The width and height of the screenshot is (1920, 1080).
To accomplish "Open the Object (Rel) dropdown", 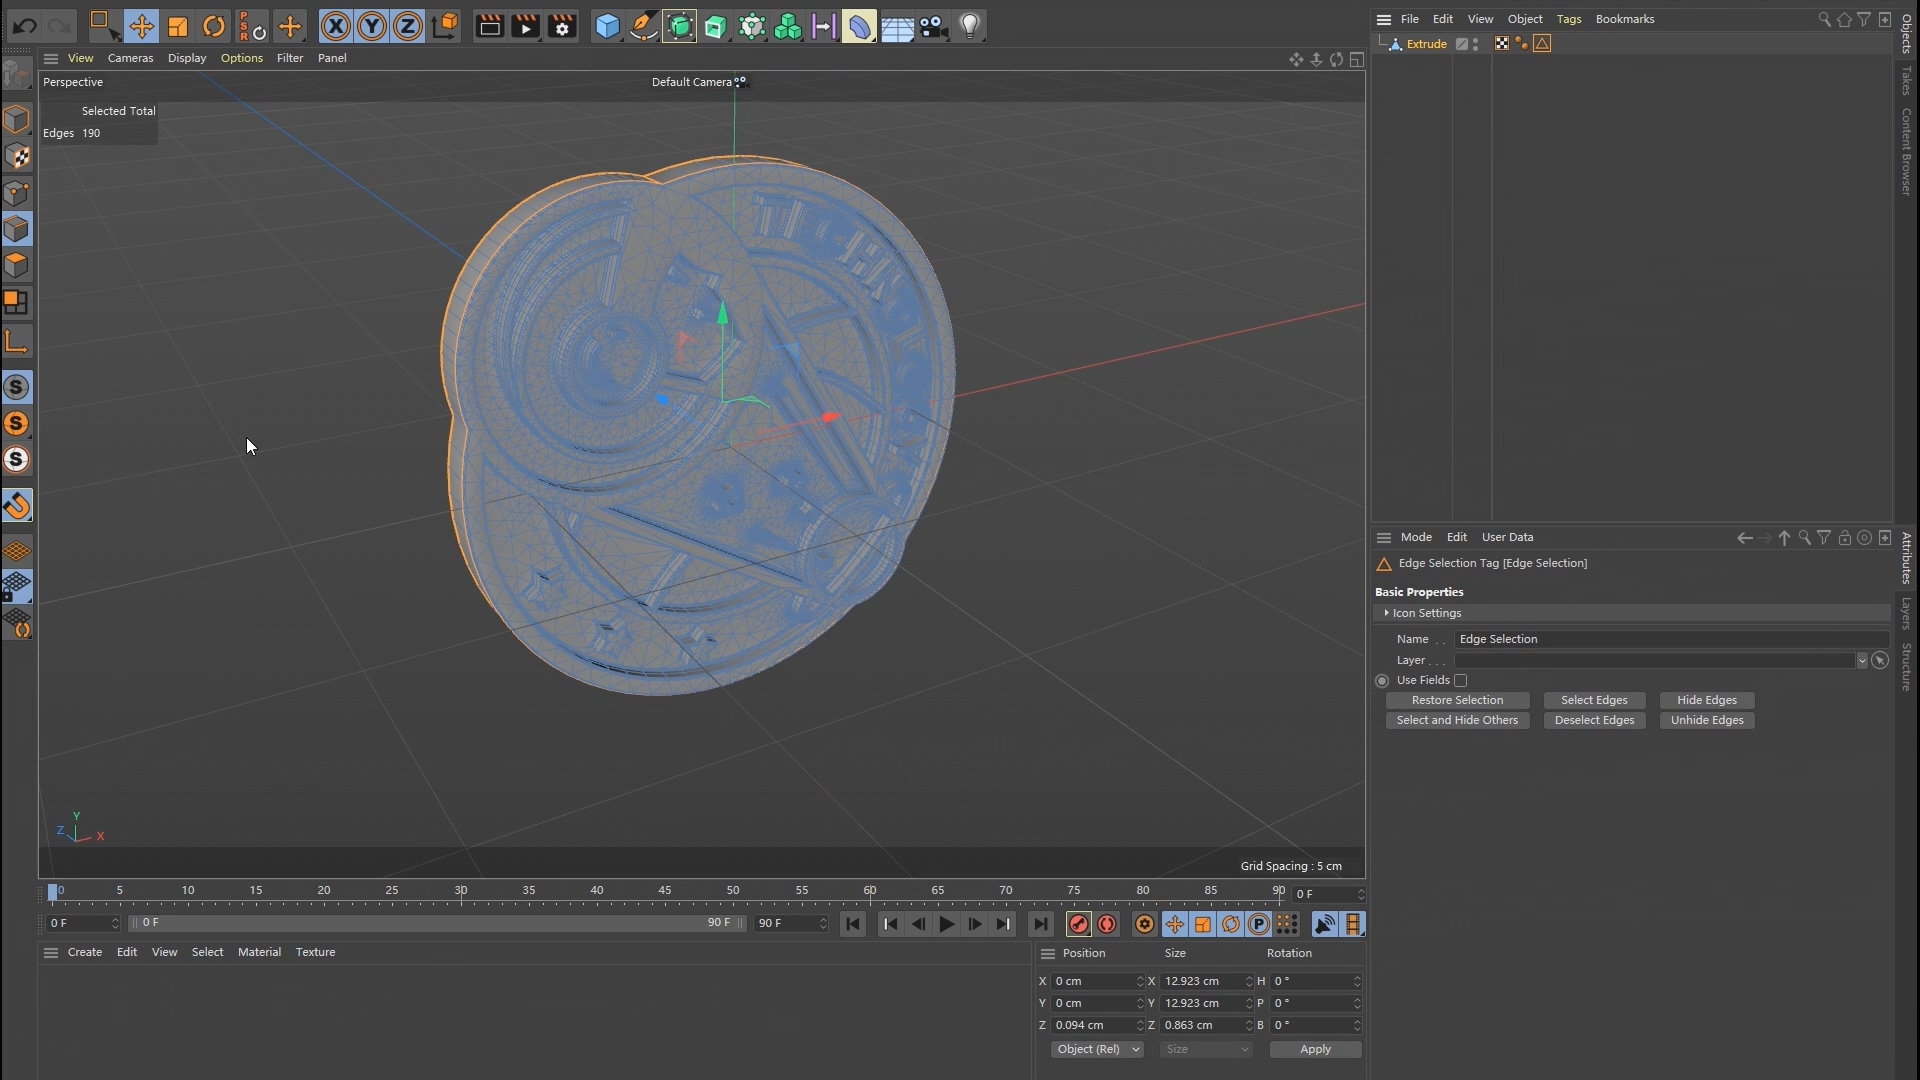I will coord(1097,1050).
